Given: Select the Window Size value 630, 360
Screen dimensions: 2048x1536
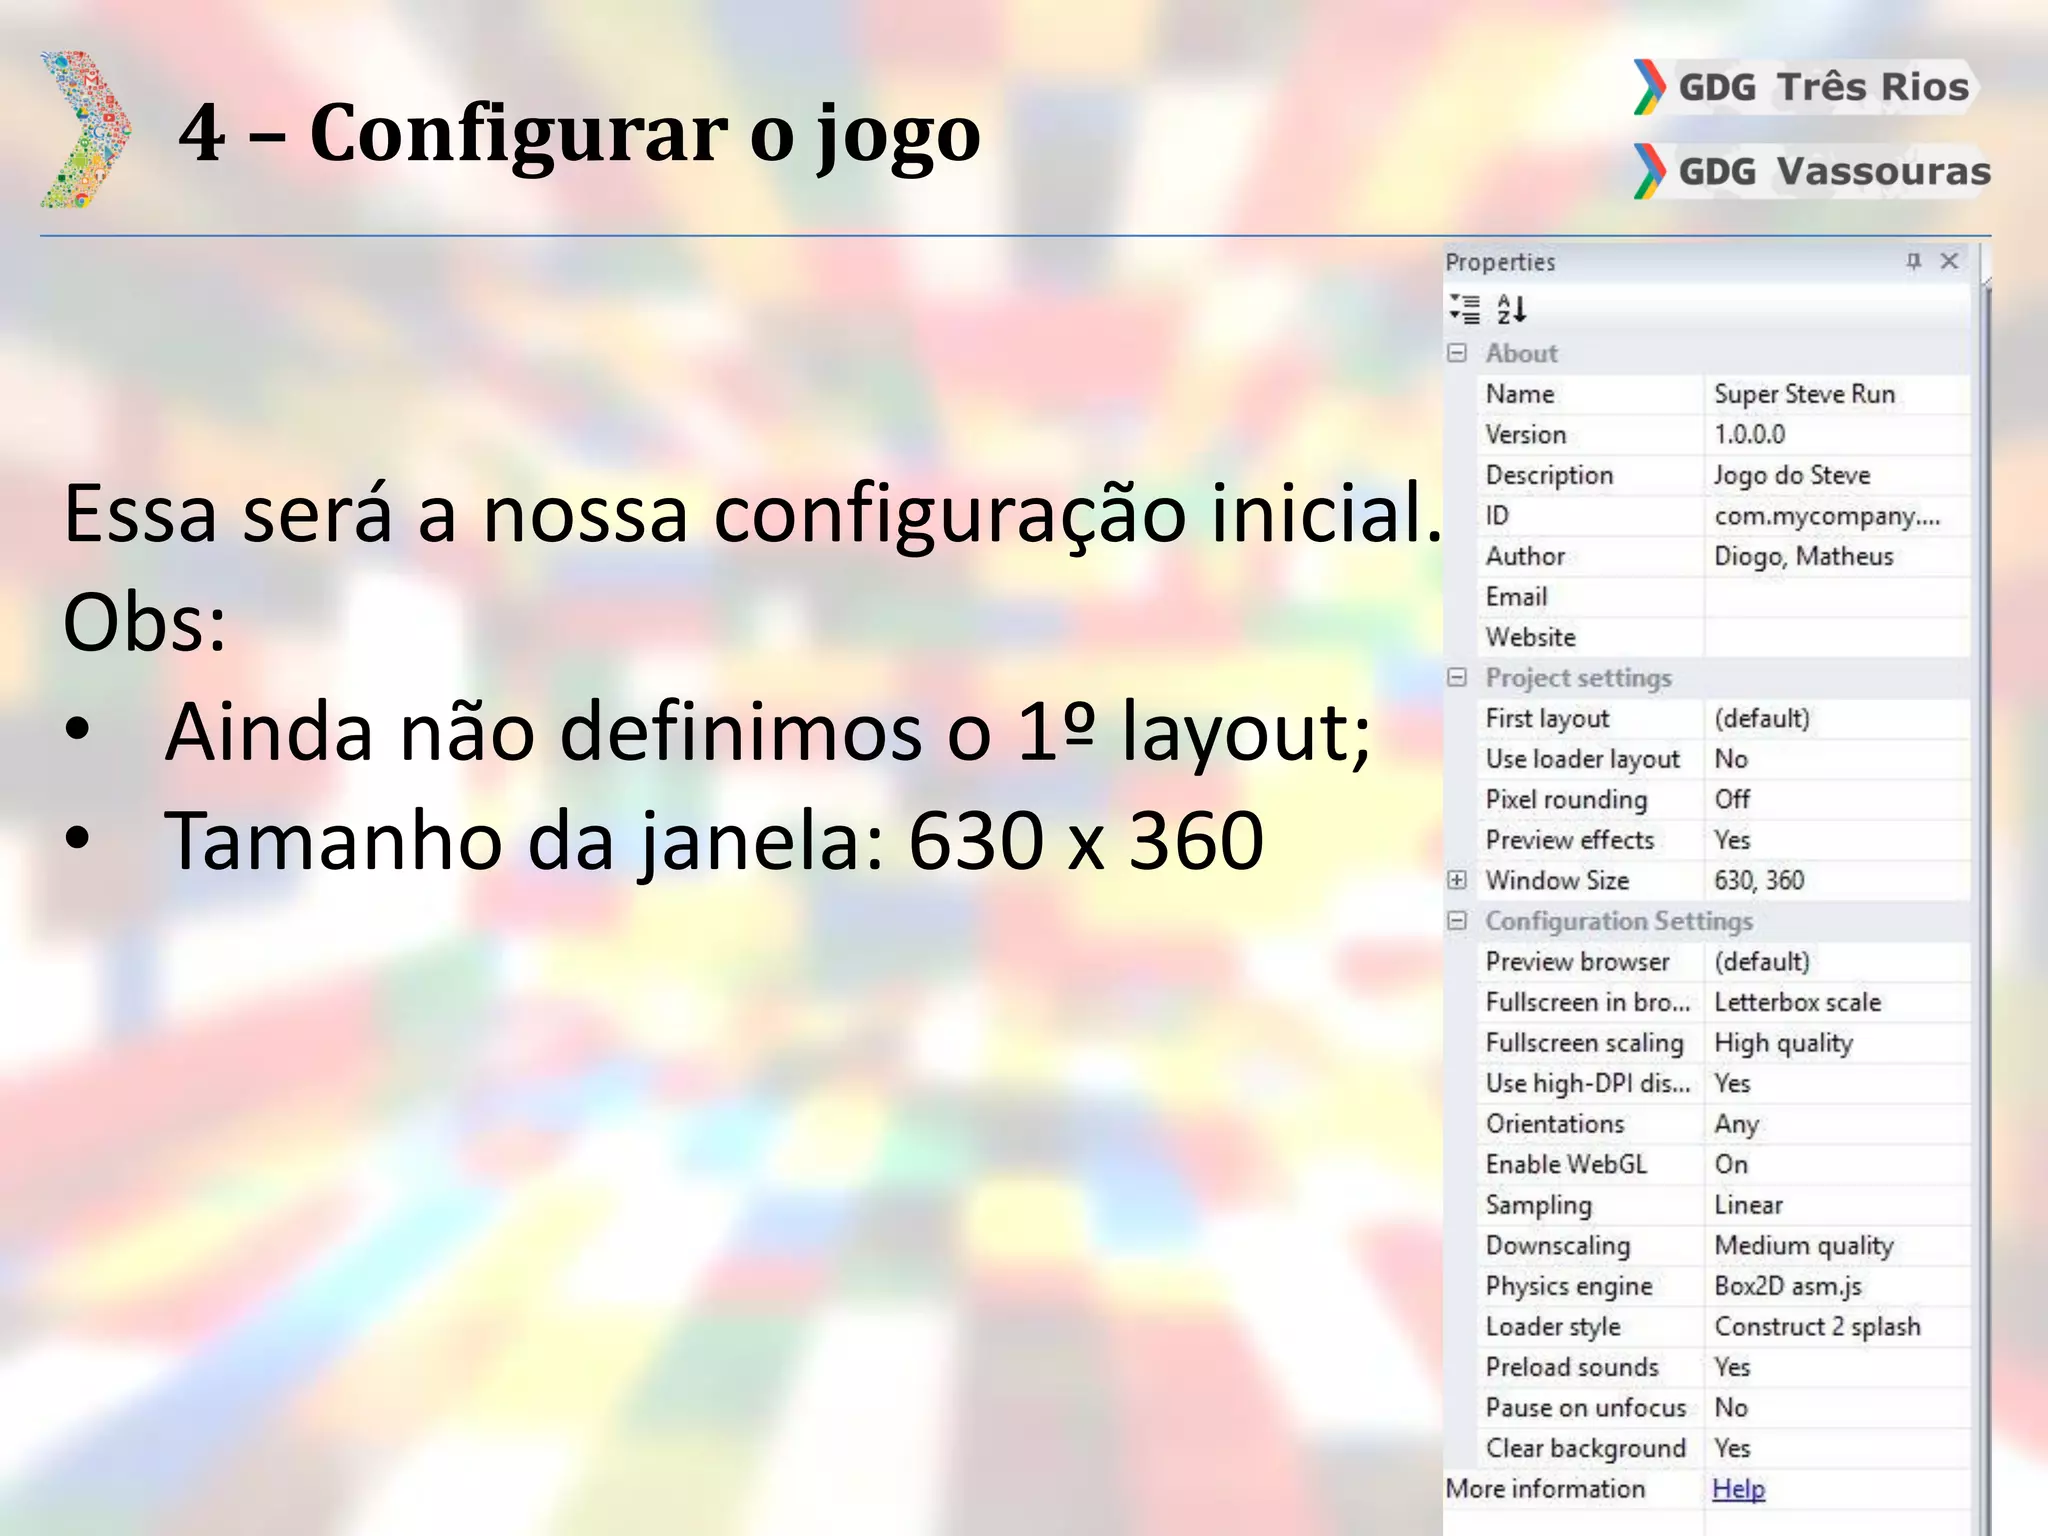Looking at the screenshot, I should pos(1837,881).
